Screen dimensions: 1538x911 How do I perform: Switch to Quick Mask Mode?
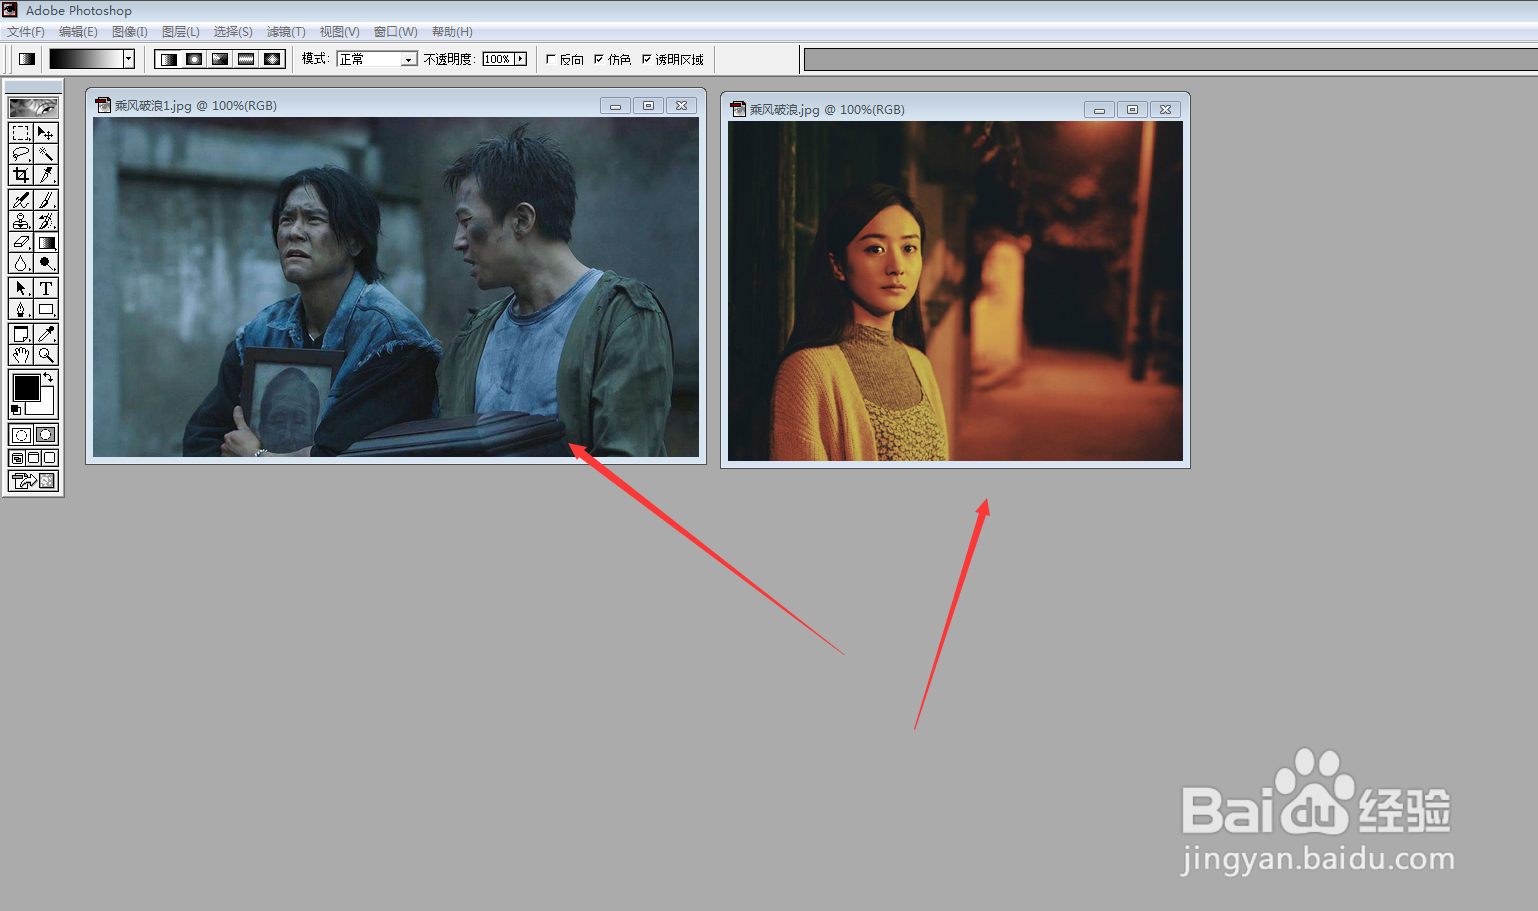click(x=46, y=435)
